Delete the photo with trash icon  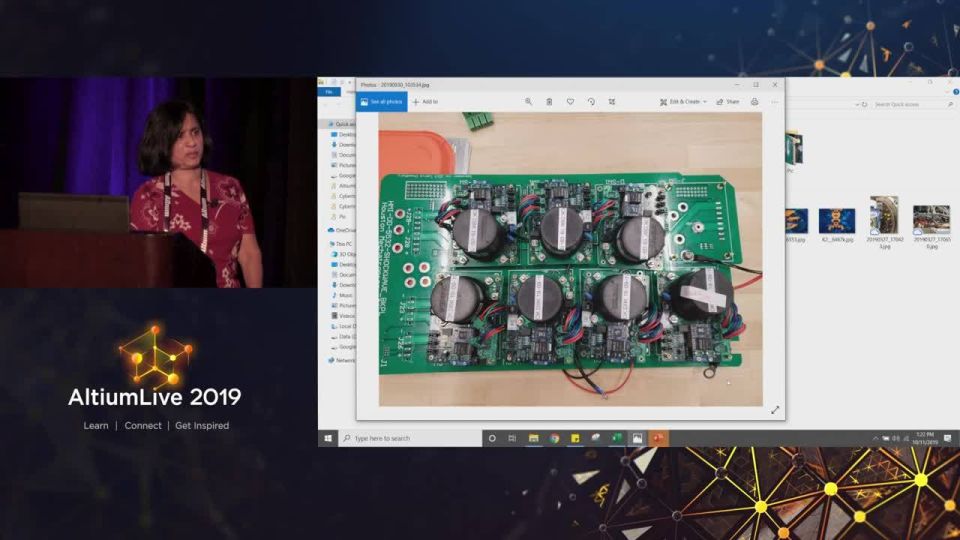point(549,102)
